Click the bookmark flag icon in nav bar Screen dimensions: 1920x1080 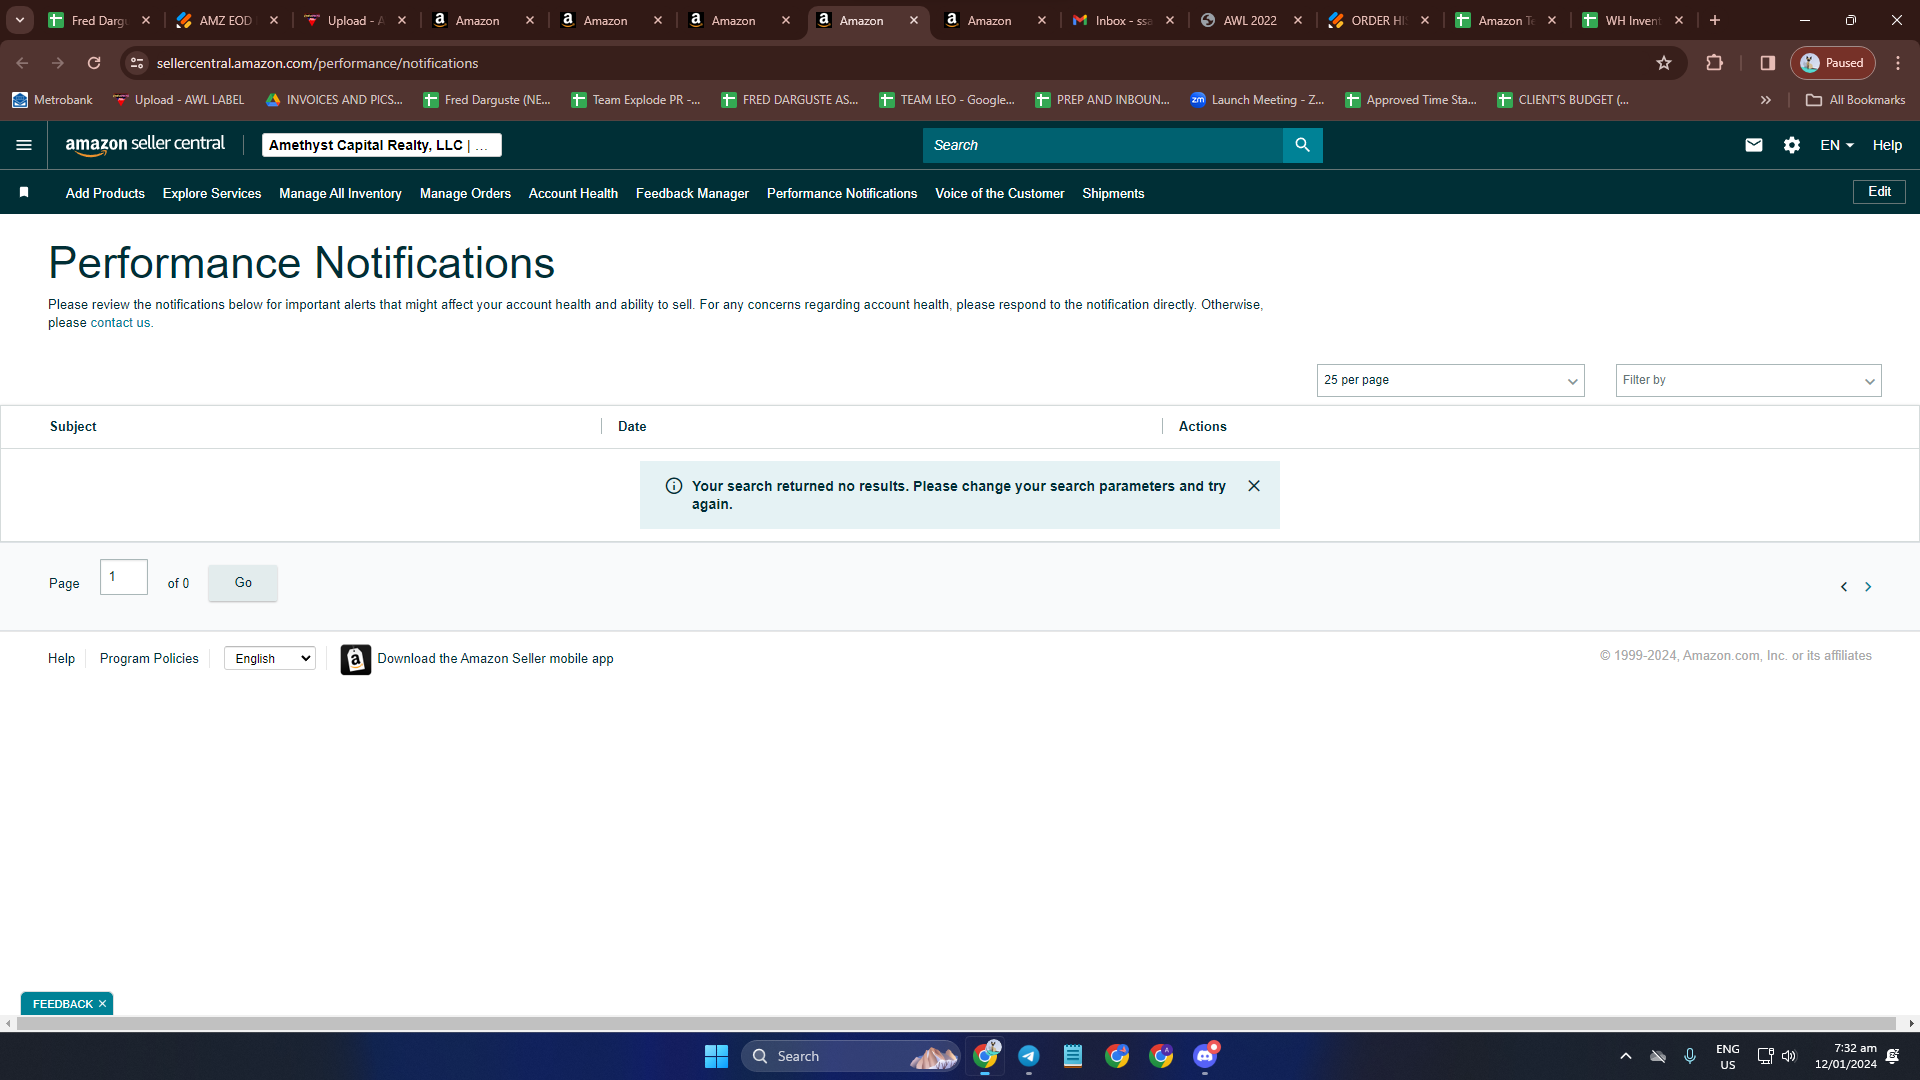[x=24, y=192]
